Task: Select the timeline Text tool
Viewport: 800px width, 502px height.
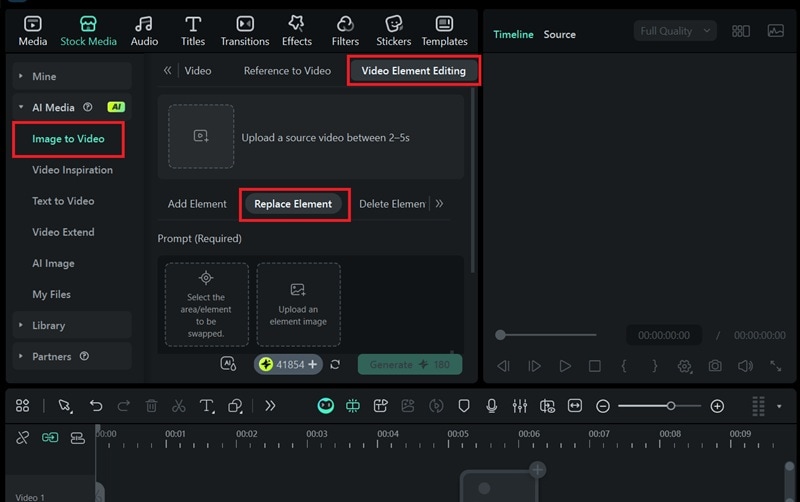Action: [206, 406]
